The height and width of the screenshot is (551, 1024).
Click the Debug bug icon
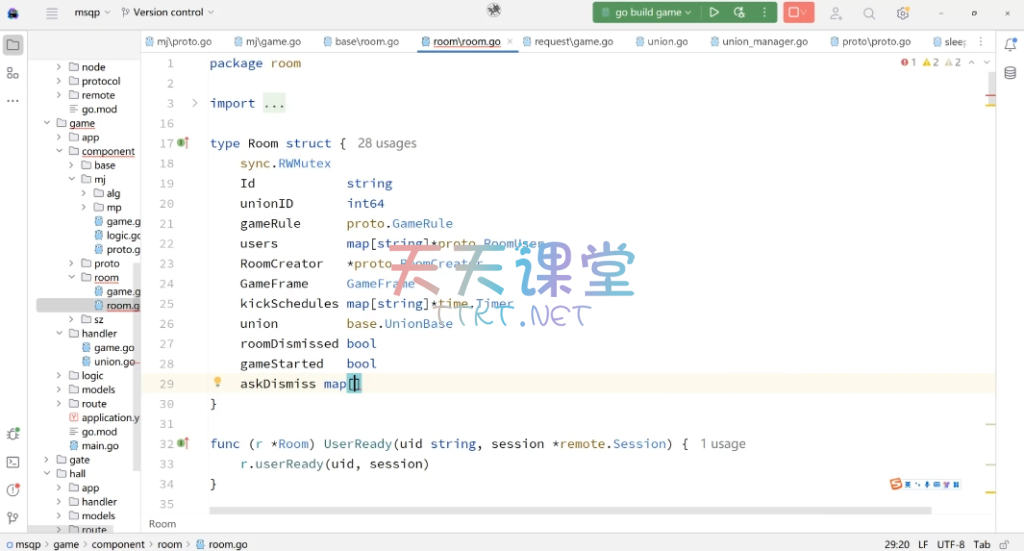(739, 13)
